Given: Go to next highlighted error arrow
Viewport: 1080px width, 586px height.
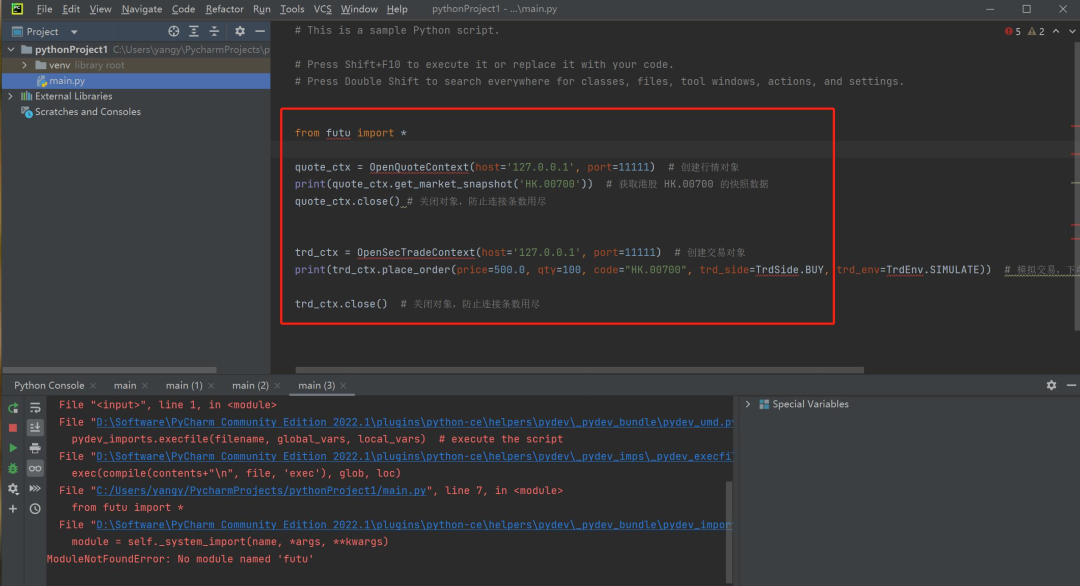Looking at the screenshot, I should (x=1072, y=31).
